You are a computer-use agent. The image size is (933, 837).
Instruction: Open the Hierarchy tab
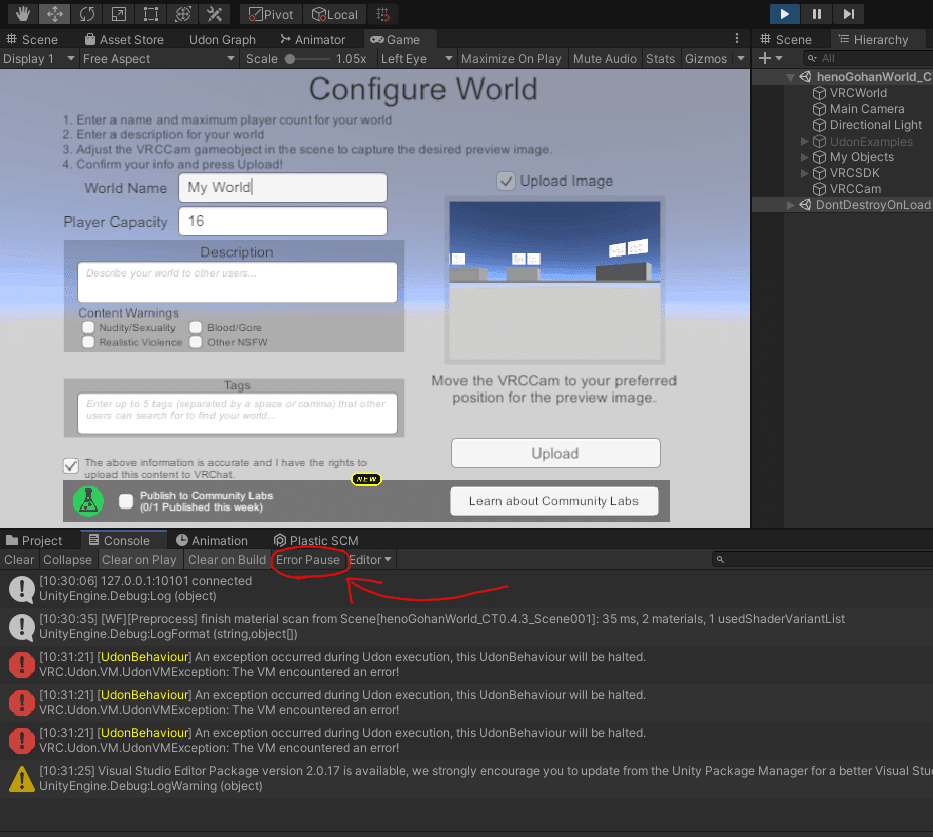coord(873,40)
